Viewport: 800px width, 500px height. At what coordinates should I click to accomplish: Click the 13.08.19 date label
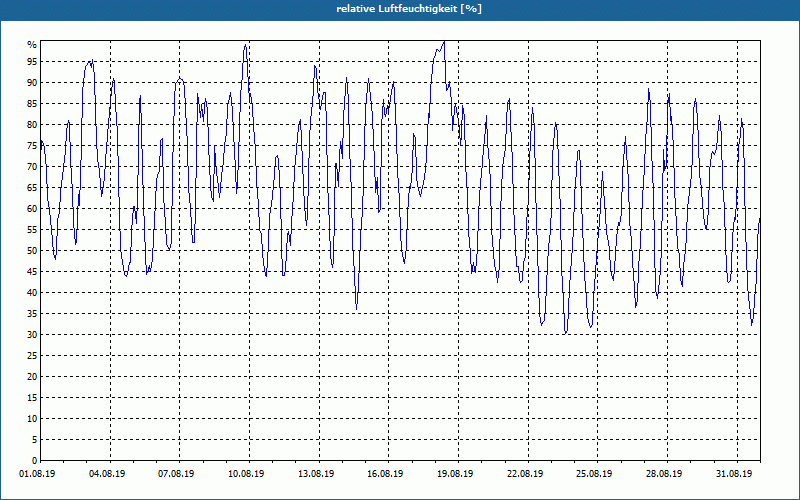point(316,474)
